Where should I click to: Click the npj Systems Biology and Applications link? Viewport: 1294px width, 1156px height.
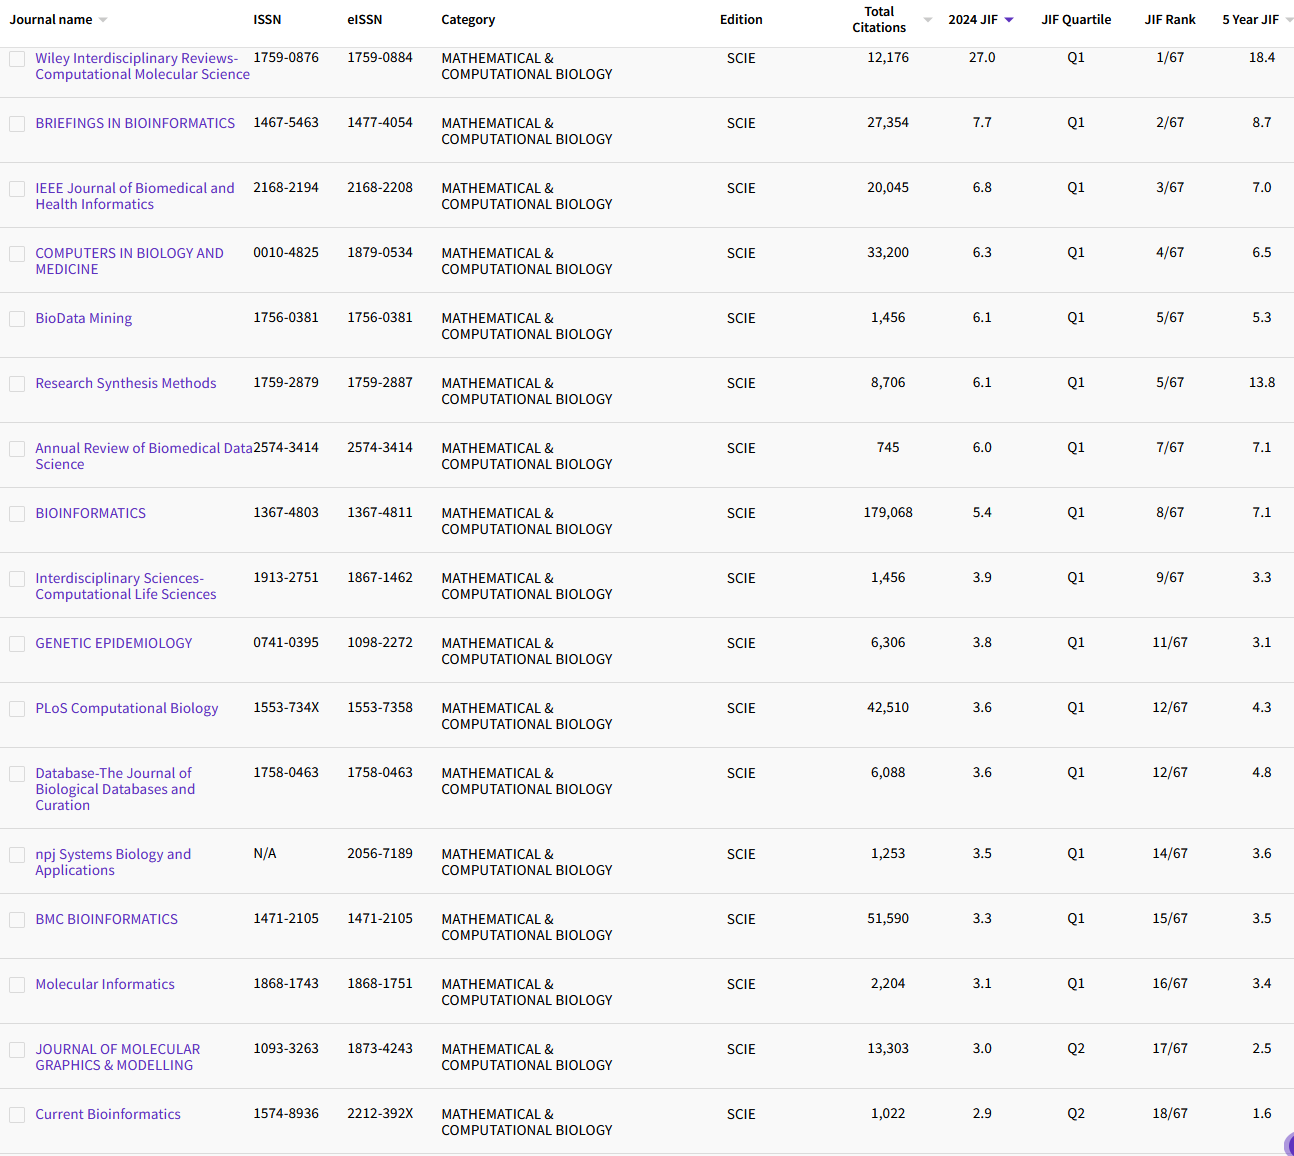(x=113, y=862)
